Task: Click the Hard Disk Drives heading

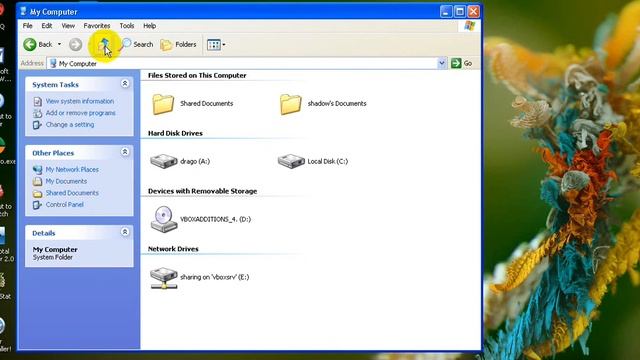Action: 175,133
